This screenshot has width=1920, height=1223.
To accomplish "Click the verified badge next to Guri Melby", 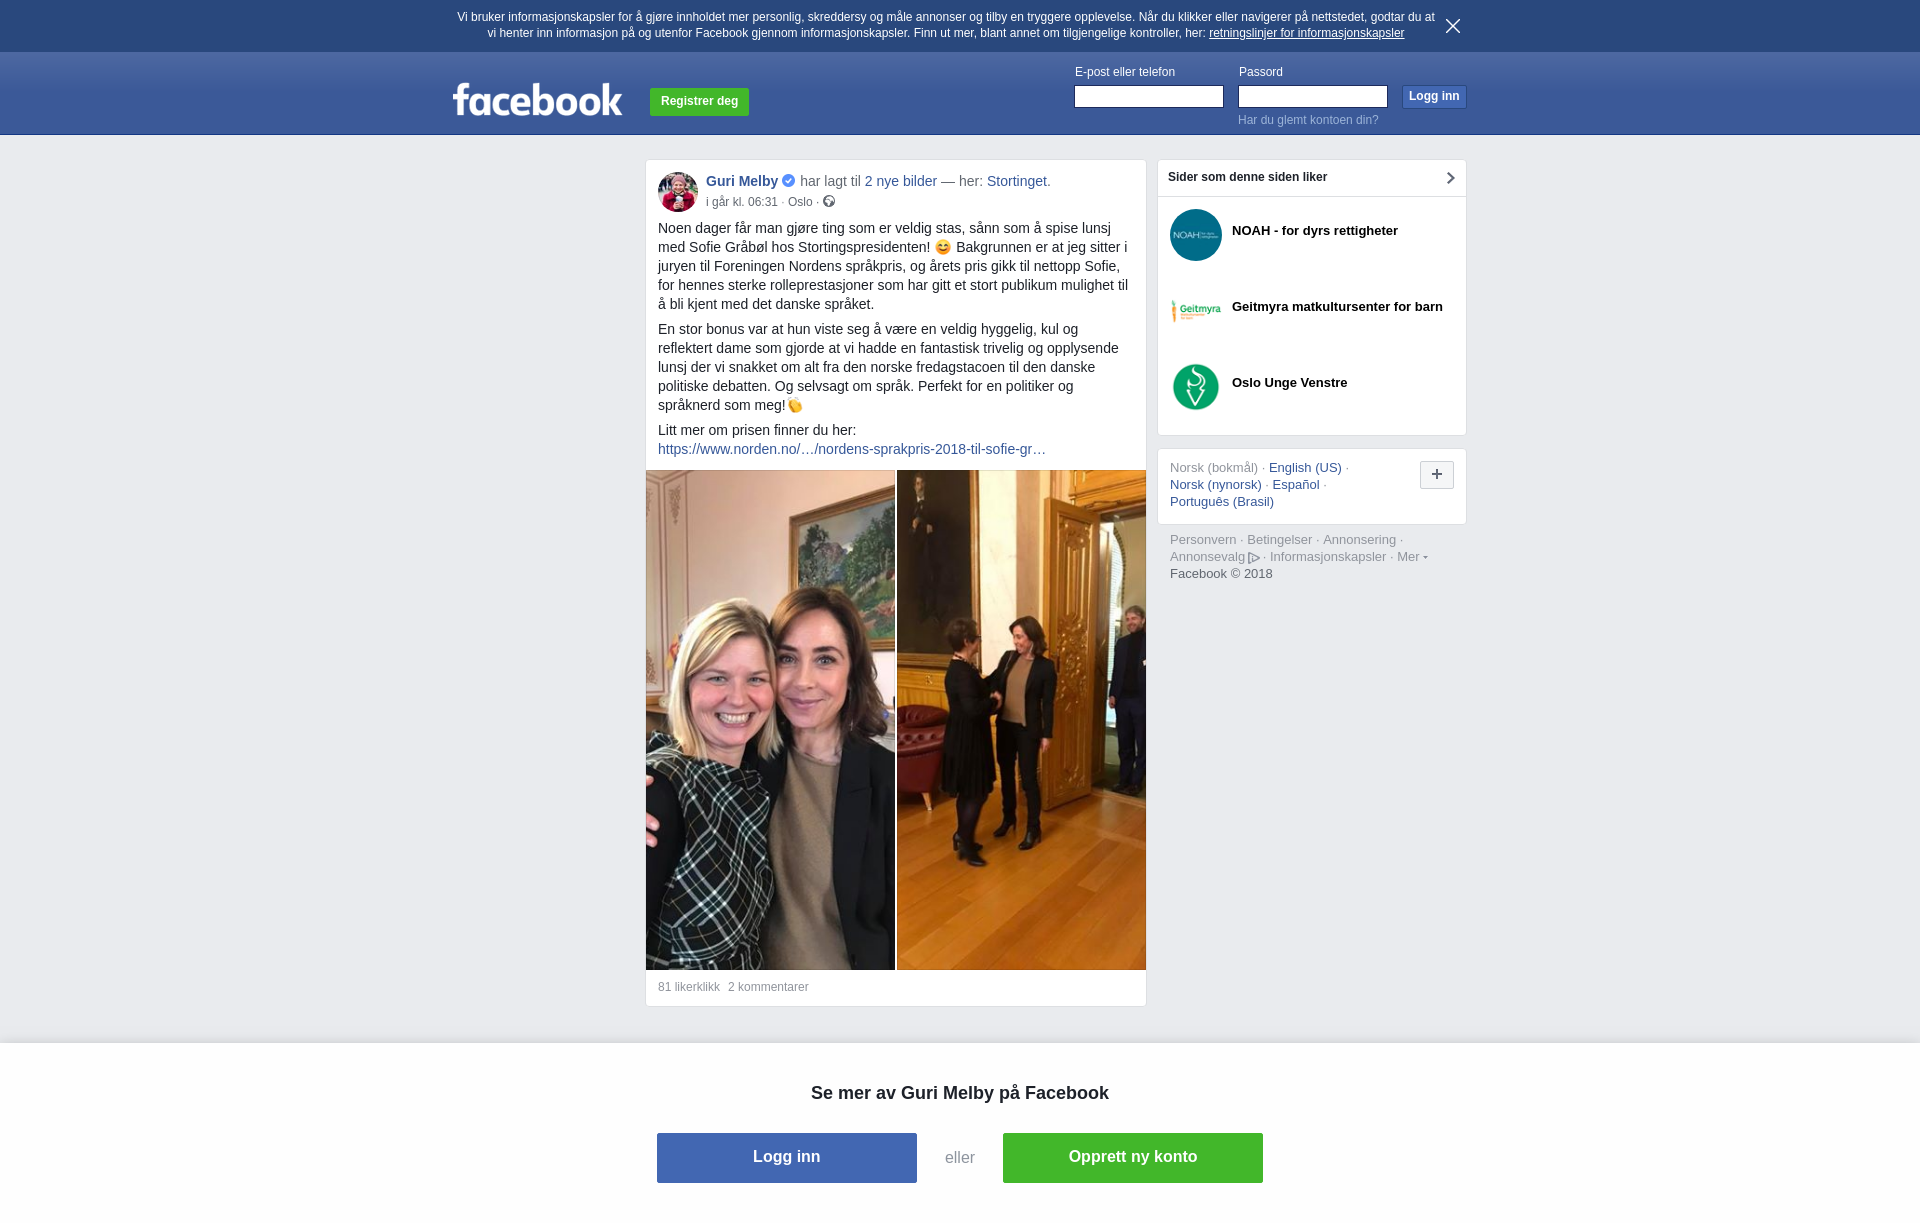I will point(789,181).
